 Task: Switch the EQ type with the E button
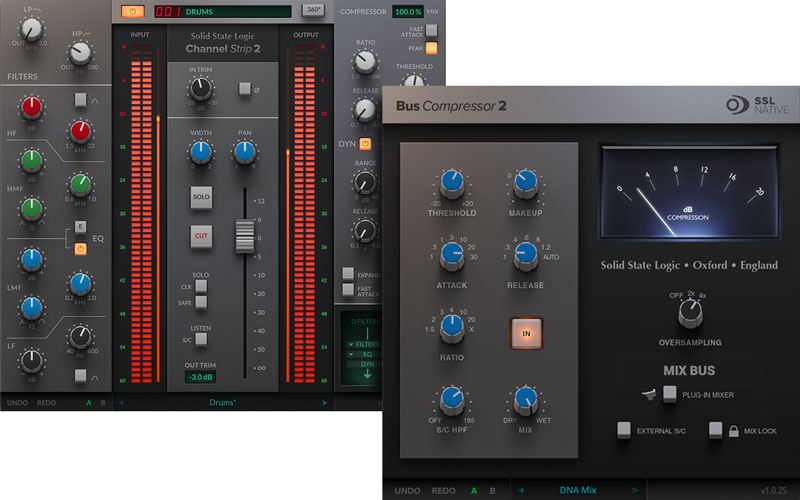click(81, 227)
